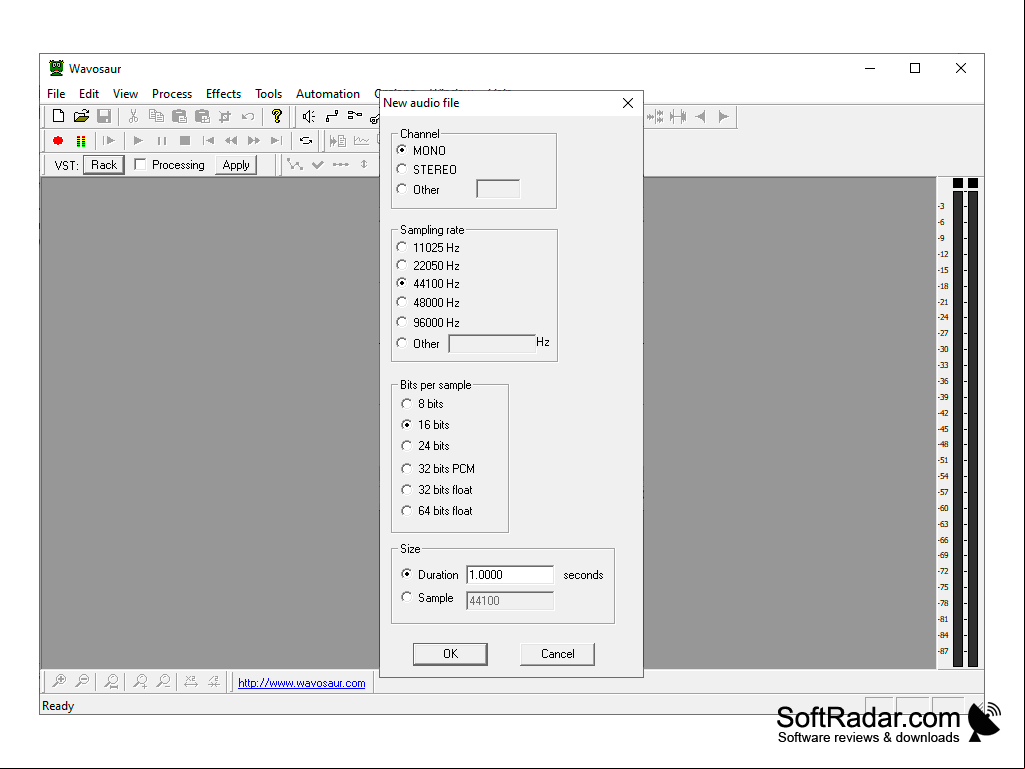Viewport: 1025px width, 769px height.
Task: Close the New audio file dialog
Action: click(628, 103)
